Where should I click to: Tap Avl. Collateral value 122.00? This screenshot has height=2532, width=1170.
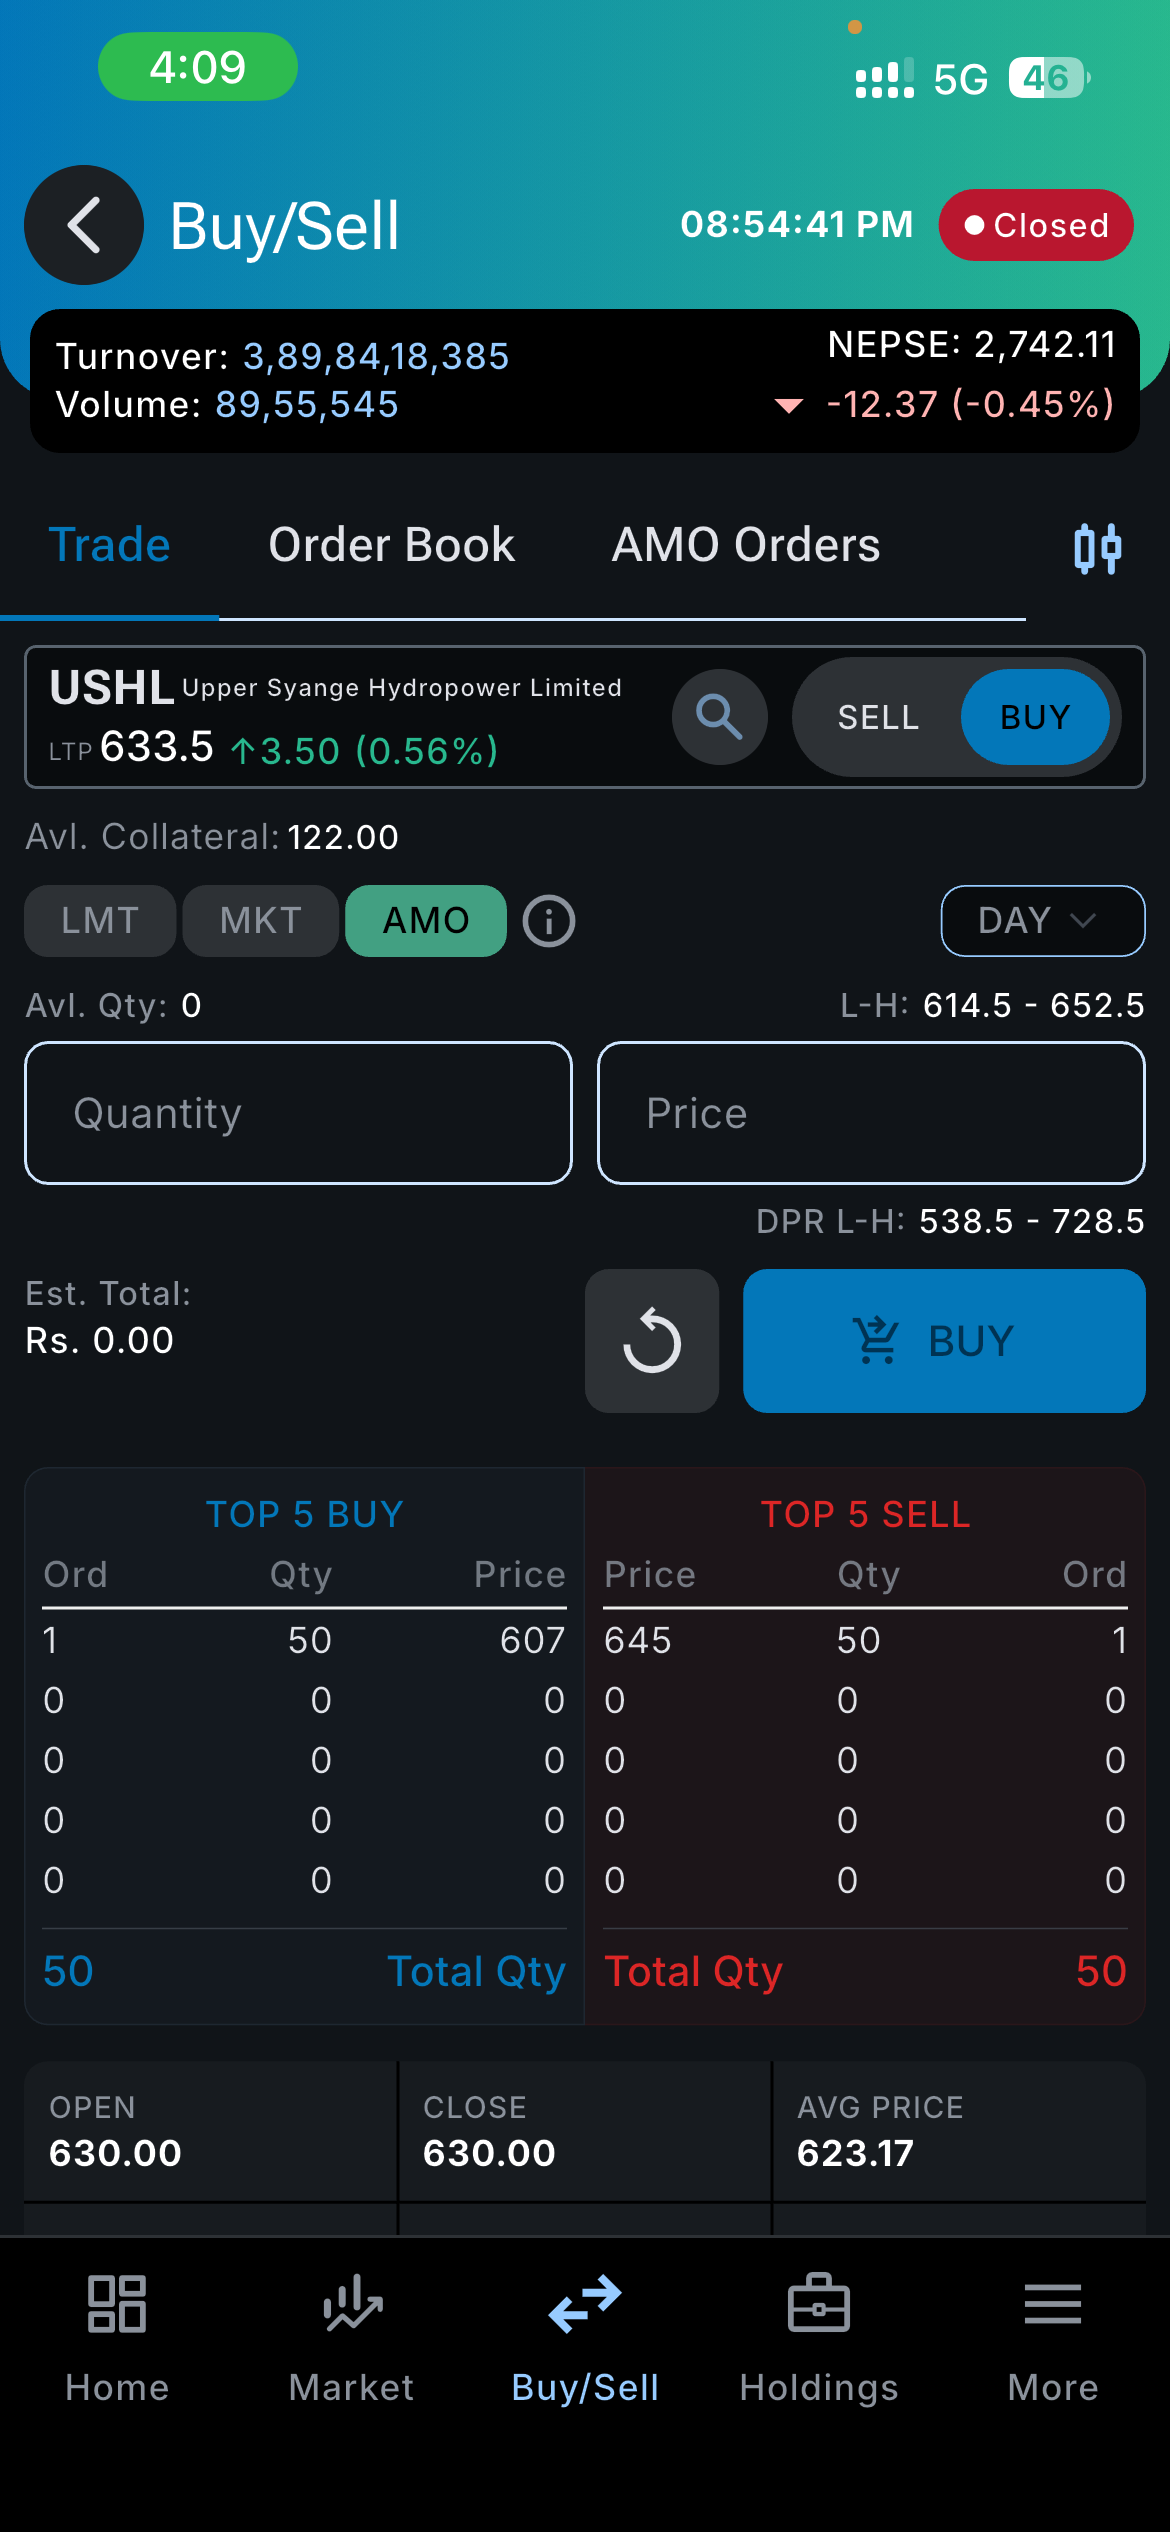(x=343, y=837)
